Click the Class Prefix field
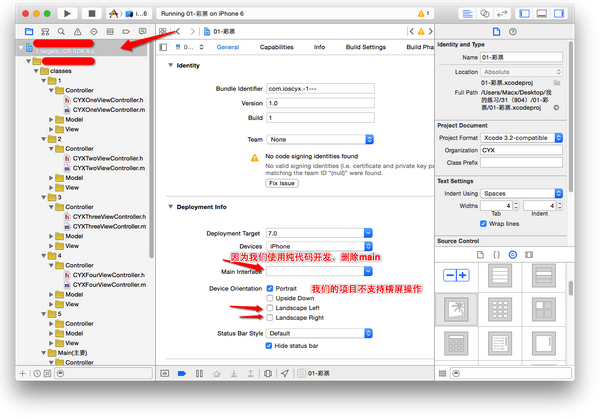The width and height of the screenshot is (602, 419). tap(521, 163)
